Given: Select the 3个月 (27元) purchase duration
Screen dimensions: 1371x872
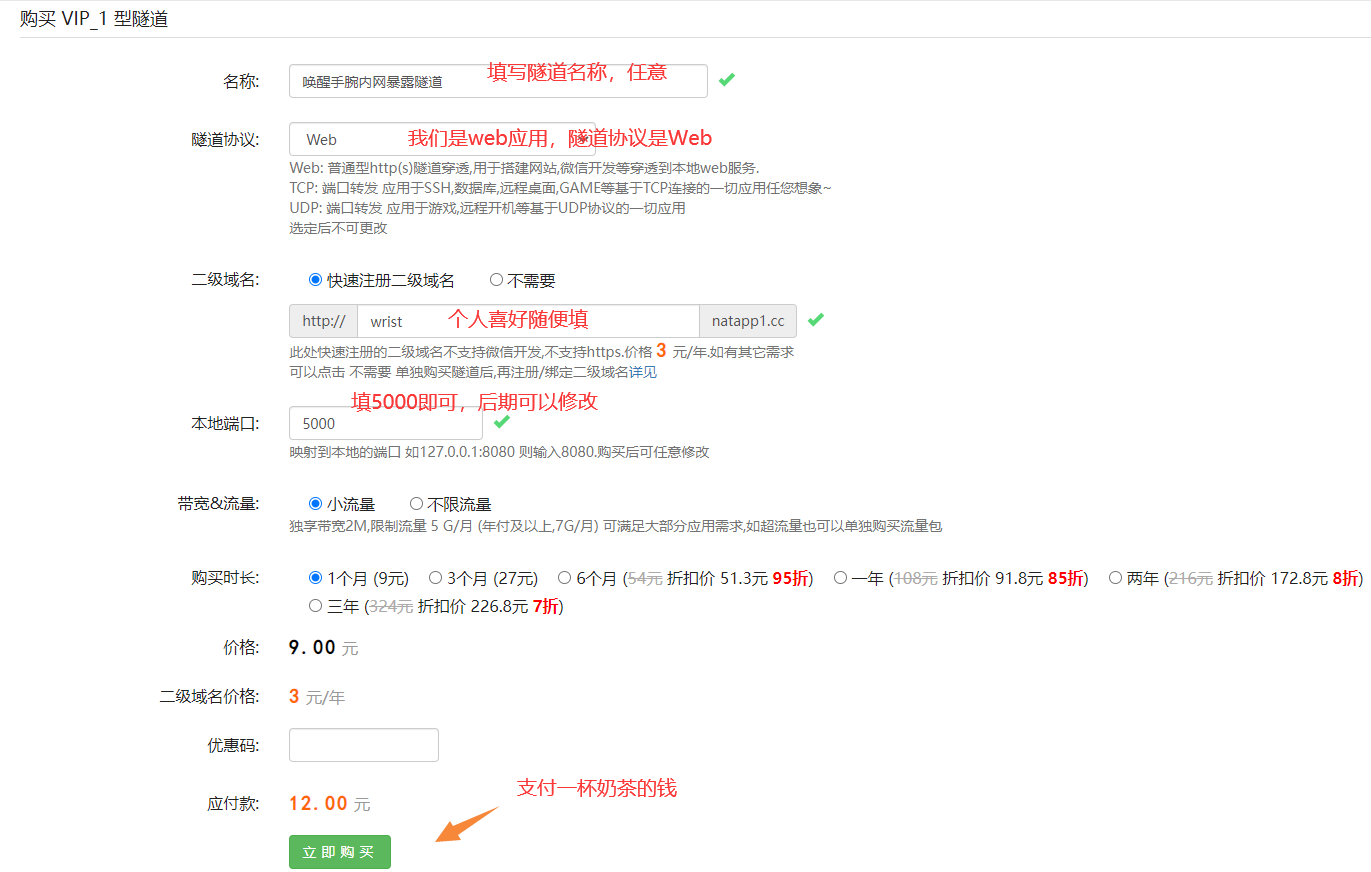Looking at the screenshot, I should [x=435, y=577].
